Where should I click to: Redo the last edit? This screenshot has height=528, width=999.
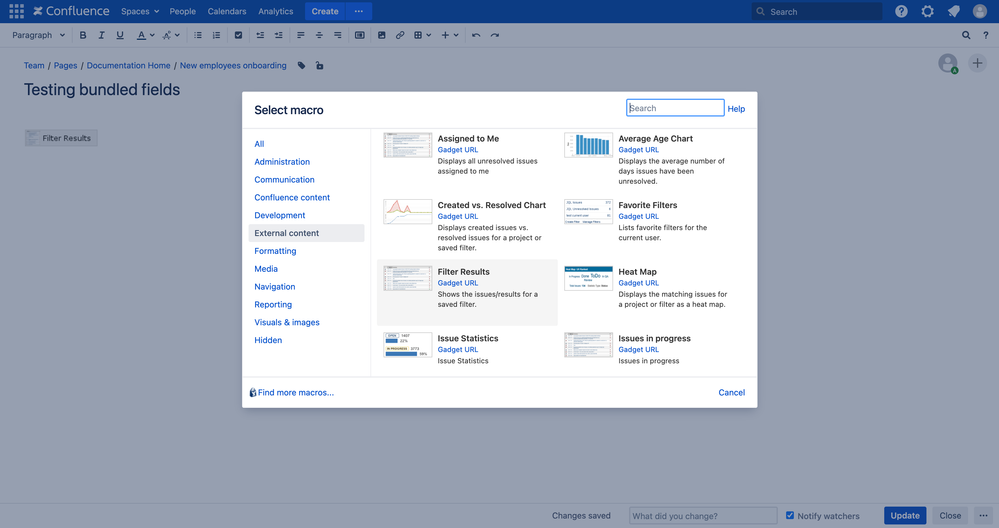coord(495,35)
